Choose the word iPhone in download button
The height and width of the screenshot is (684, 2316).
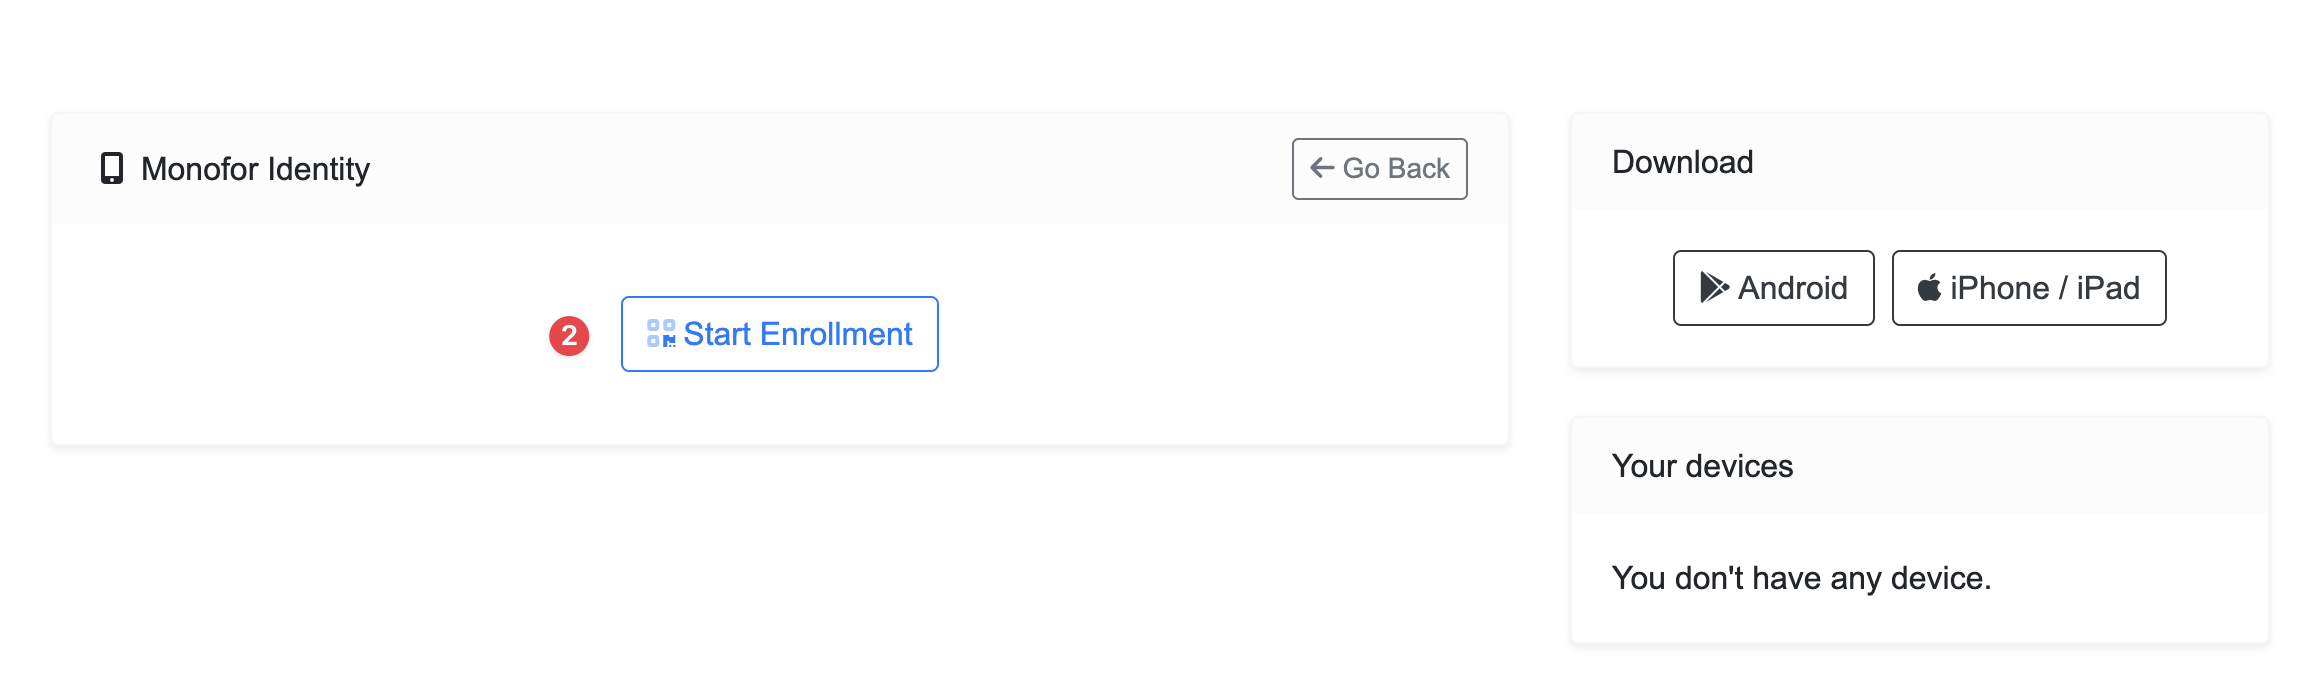click(x=1999, y=288)
